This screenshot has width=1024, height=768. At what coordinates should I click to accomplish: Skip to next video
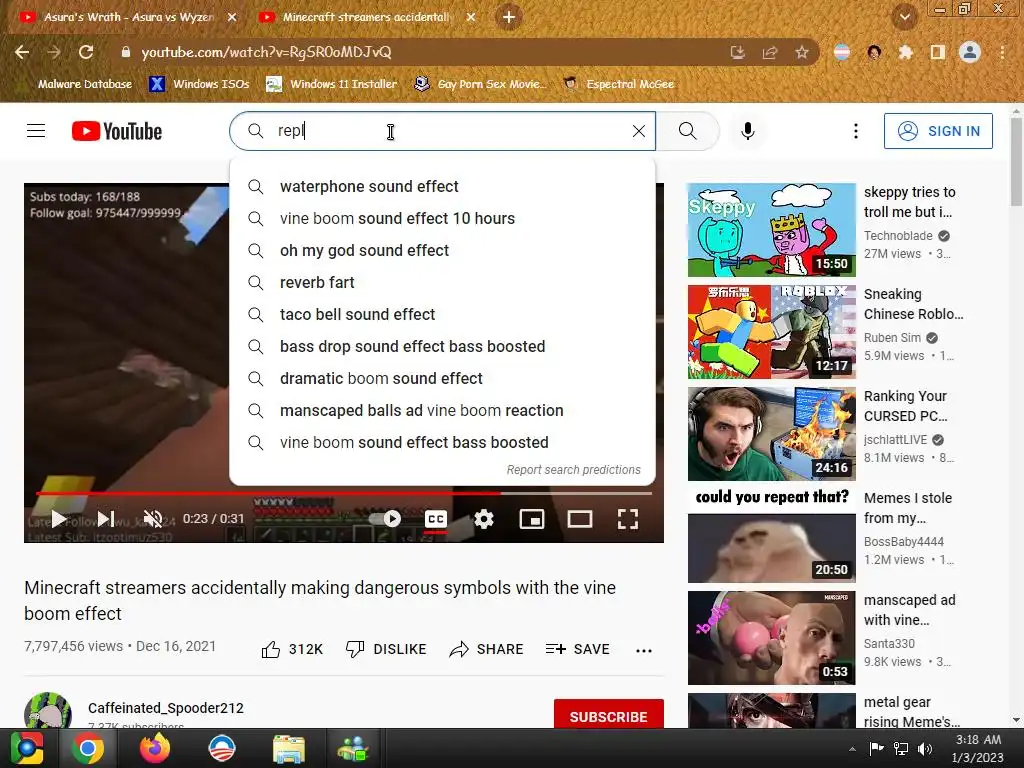(x=106, y=519)
